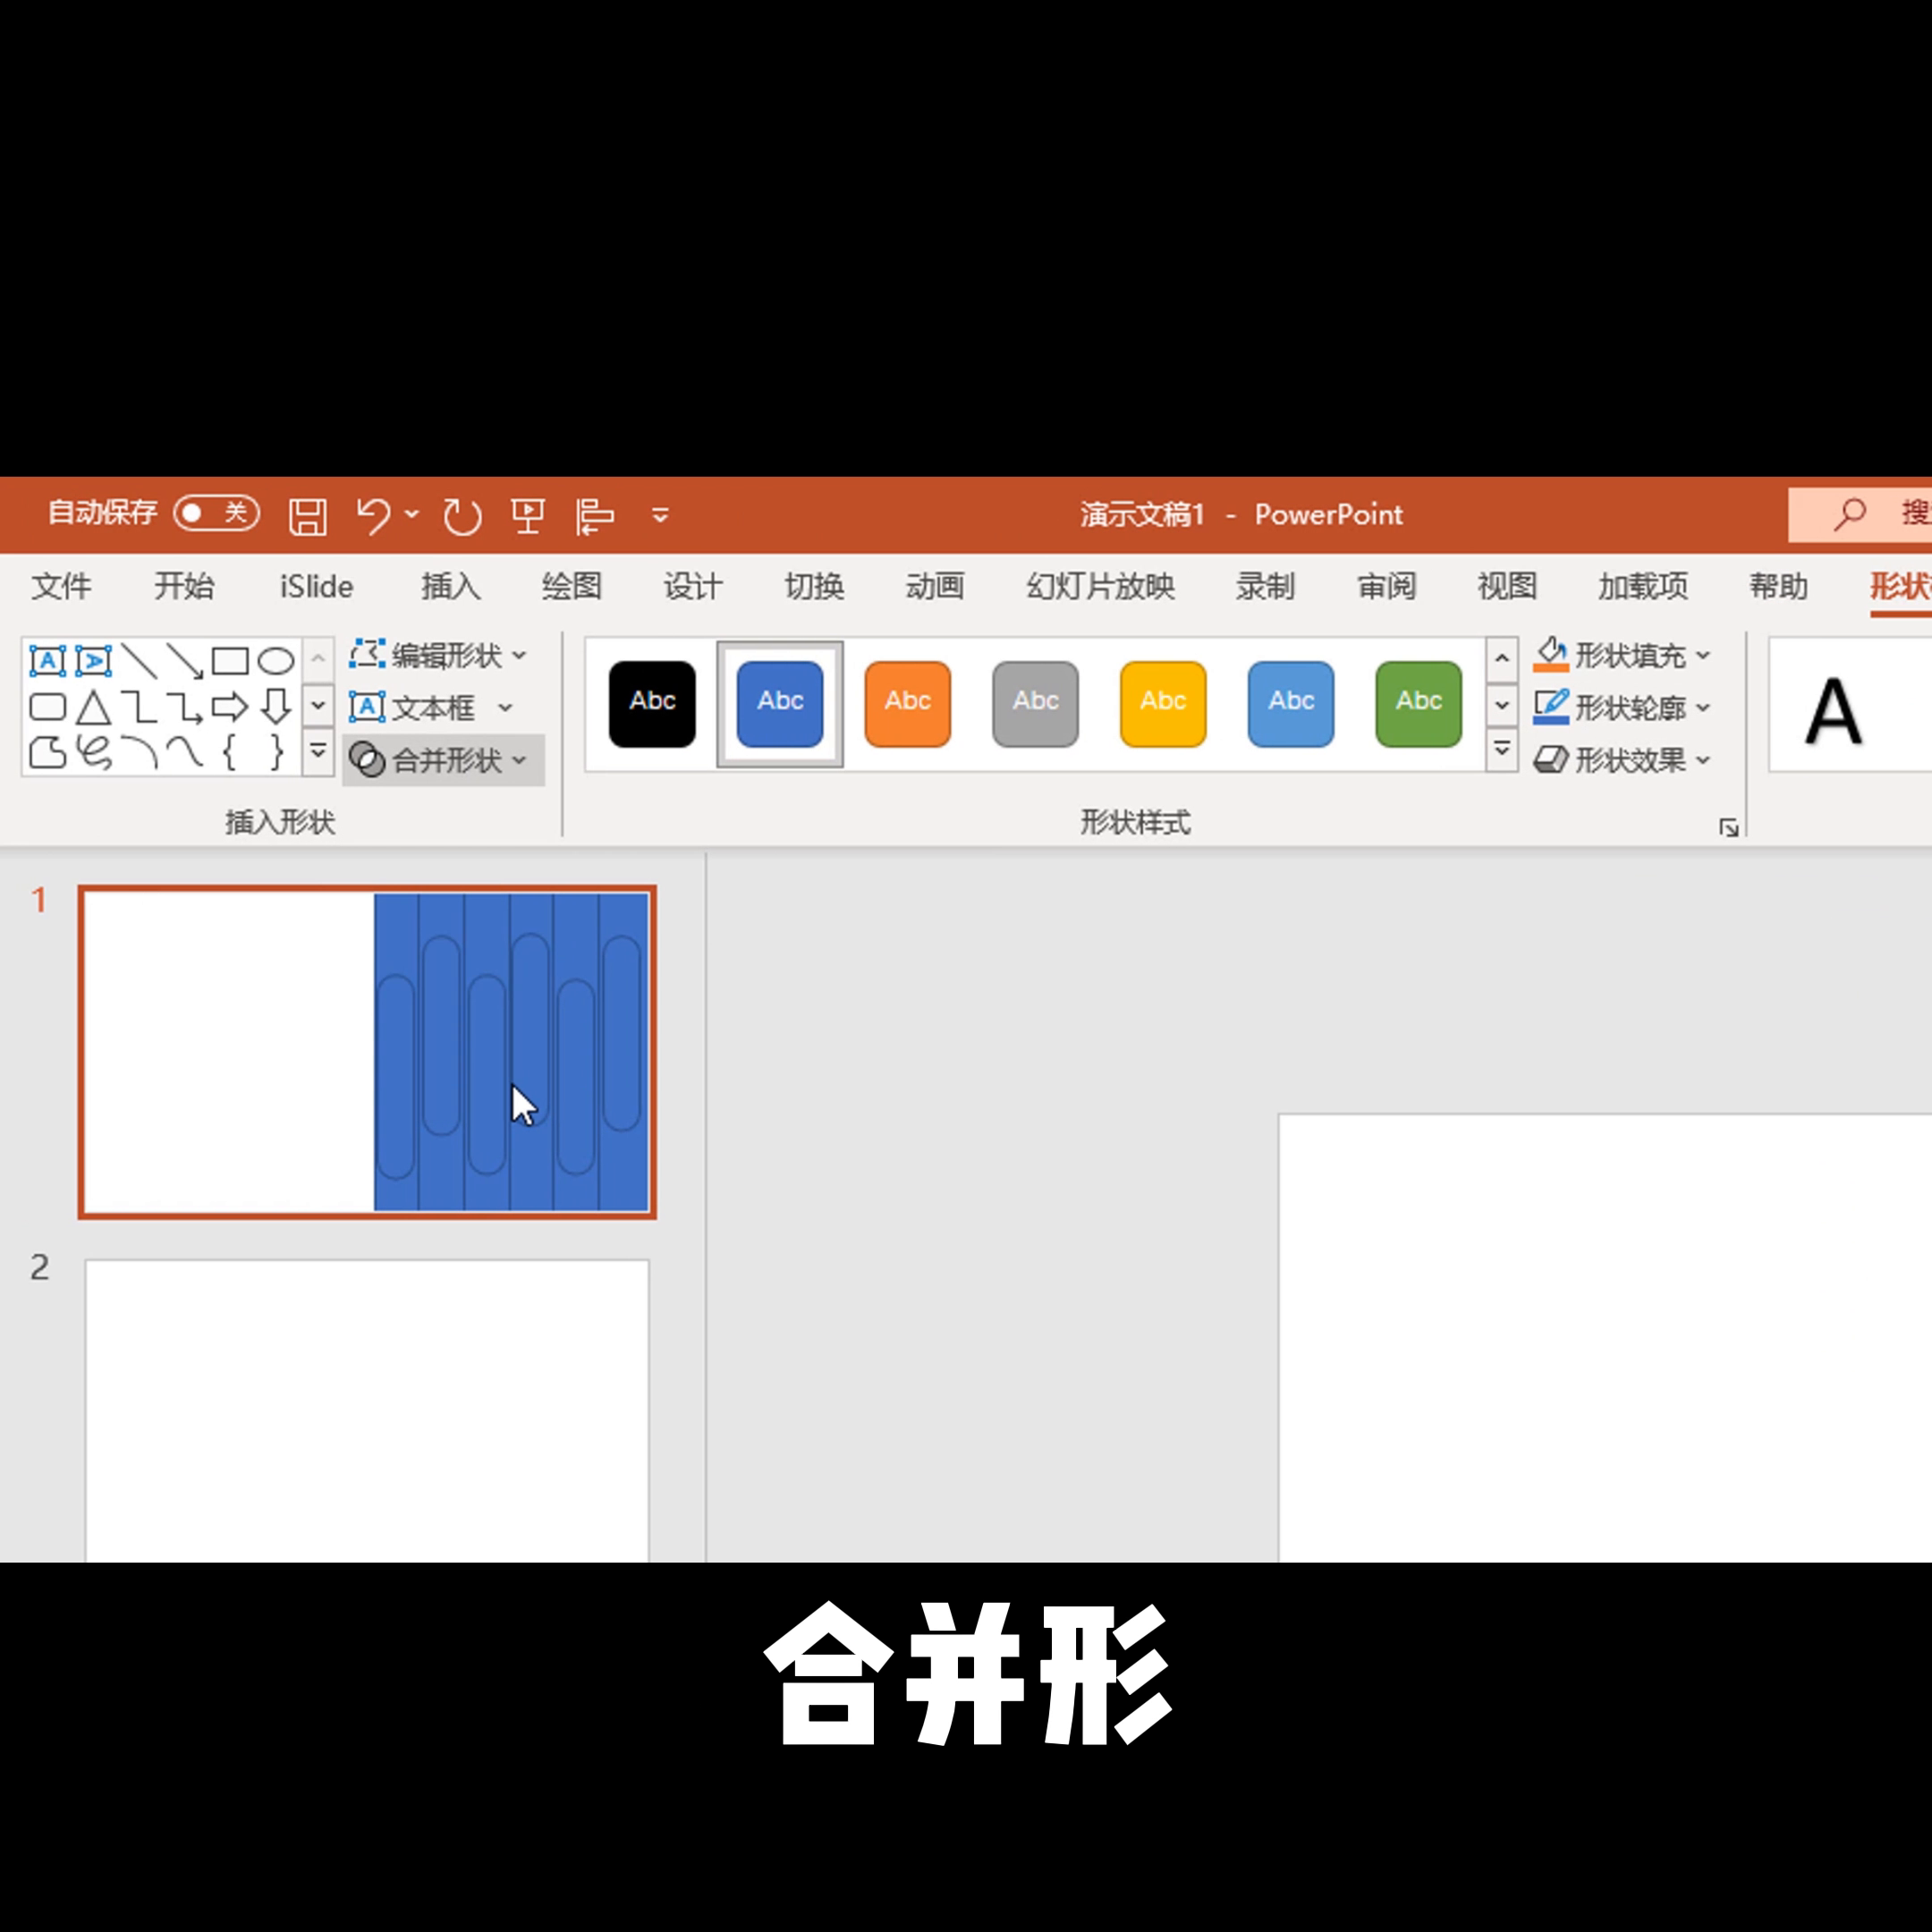Click the Save icon in quick access toolbar
Screen dimensions: 1932x1932
(x=307, y=516)
